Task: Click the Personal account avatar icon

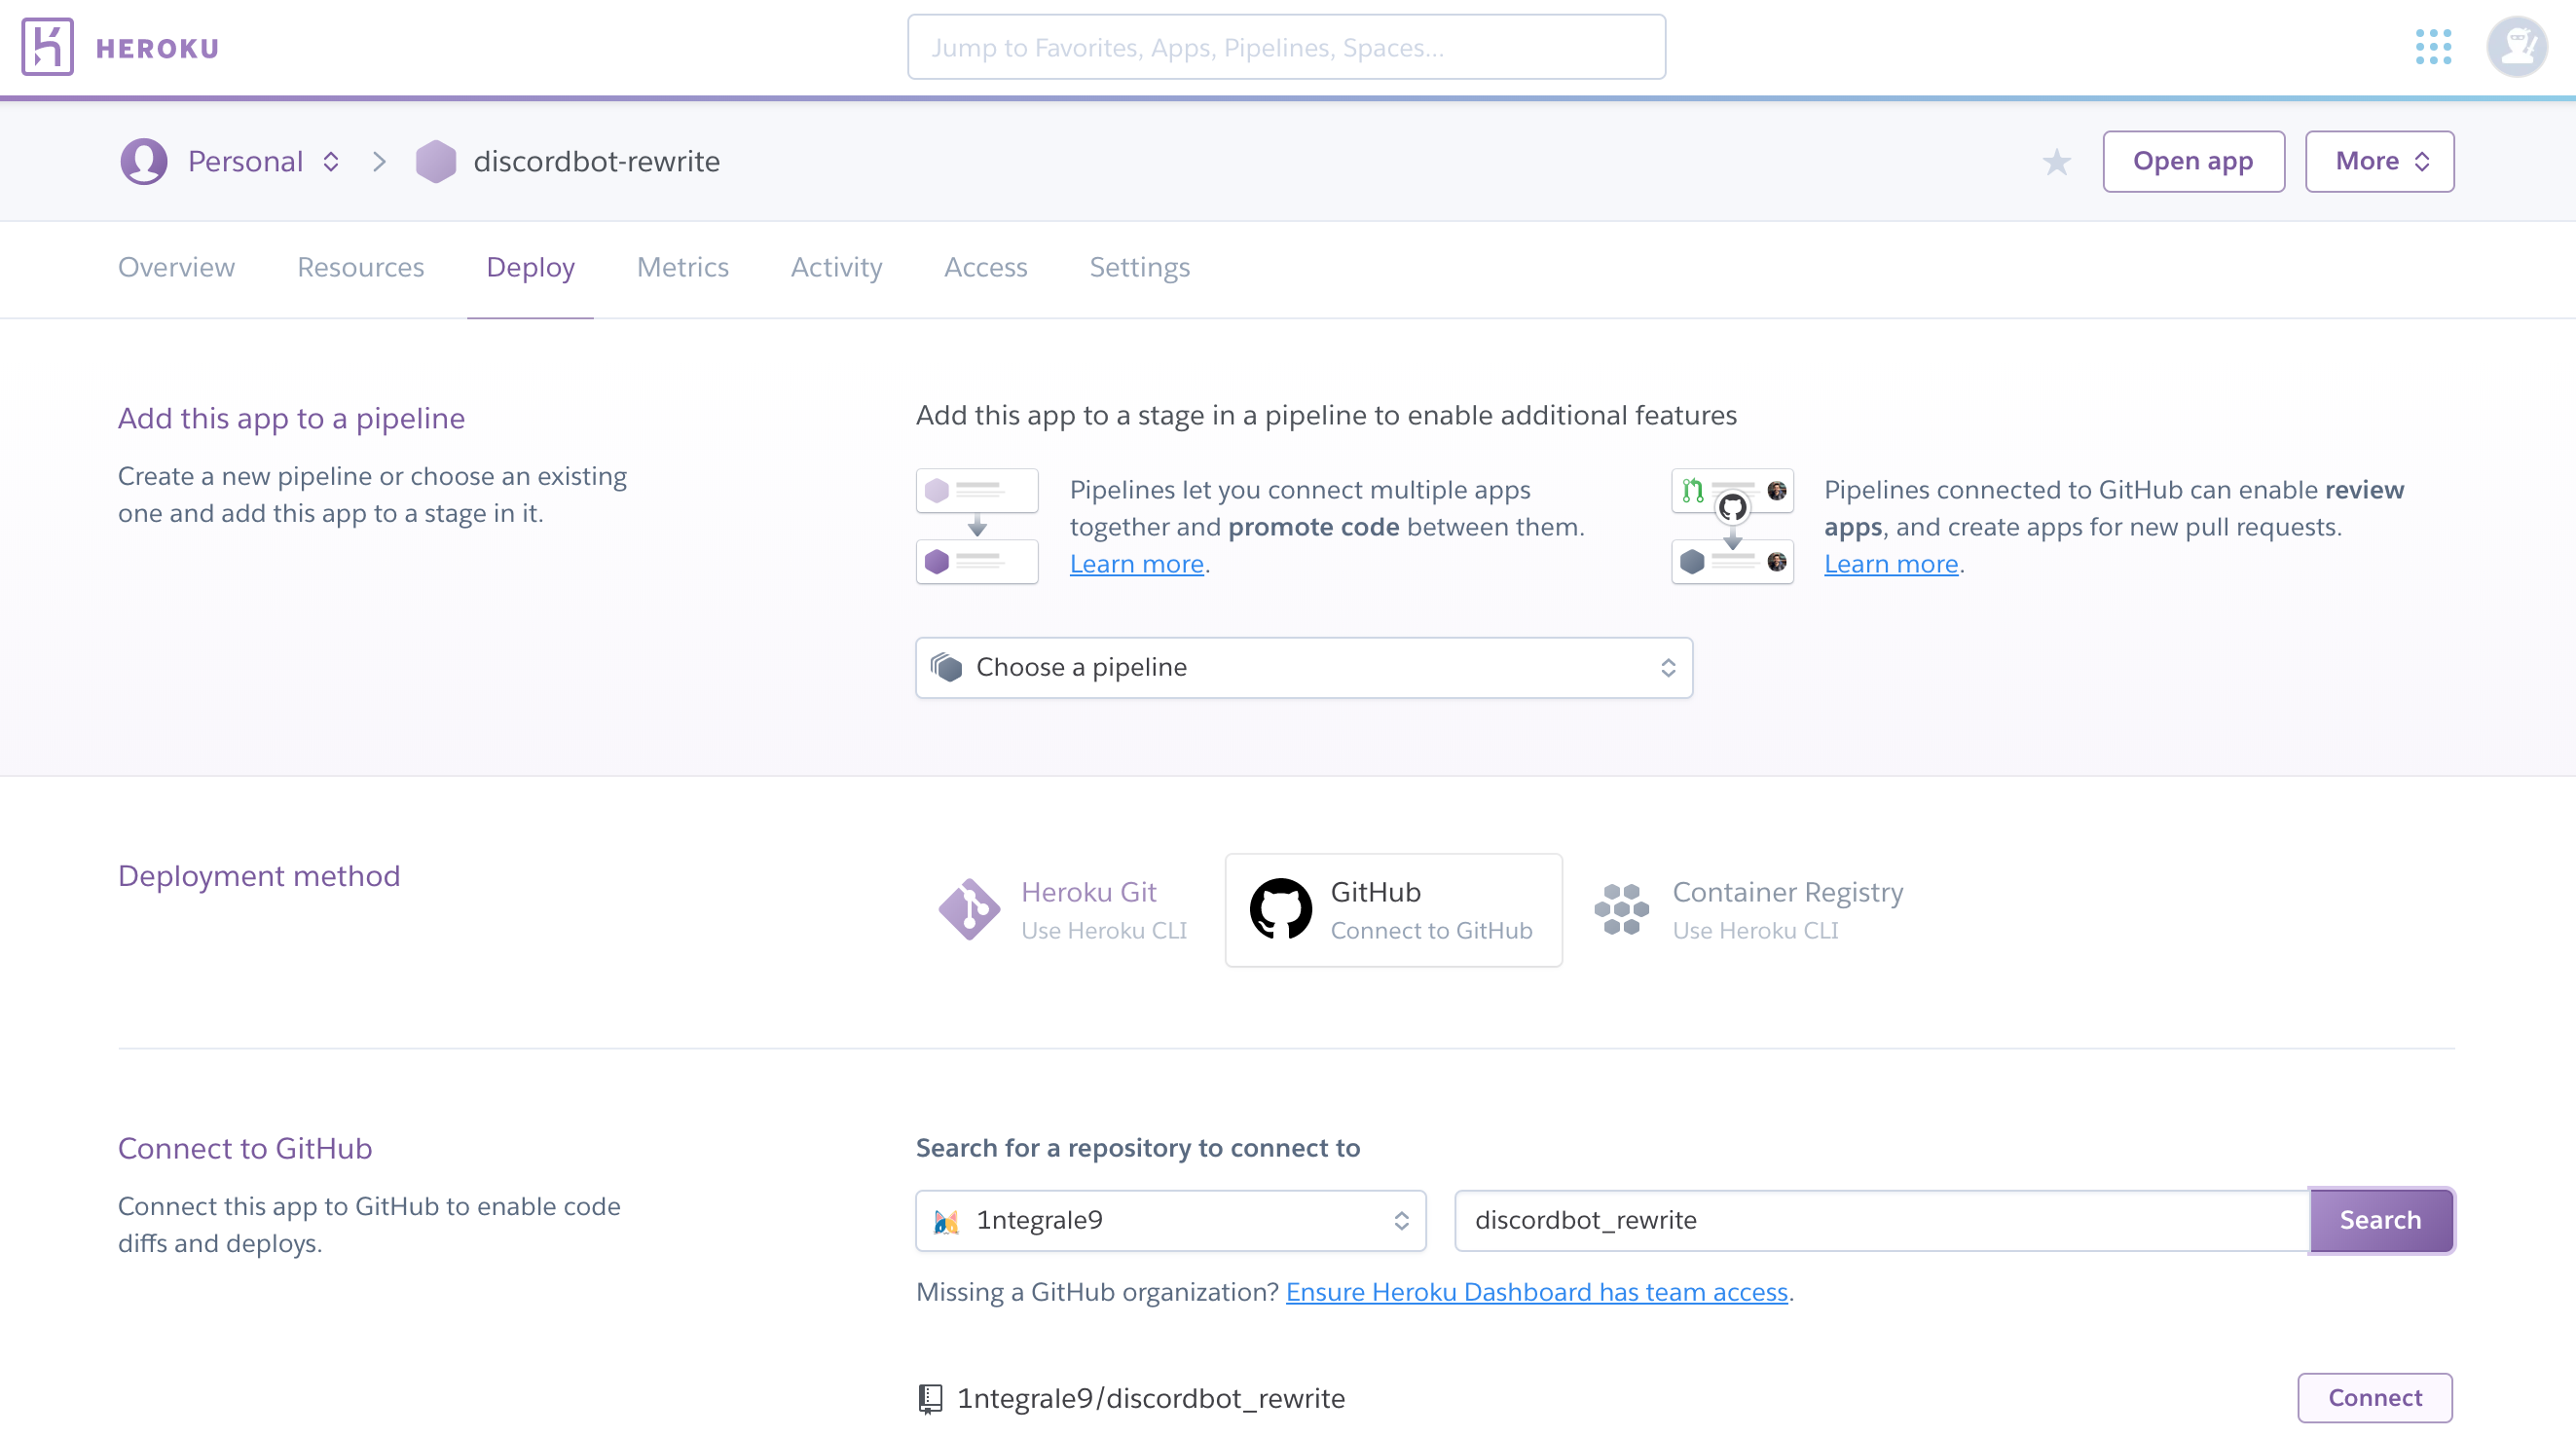Action: click(144, 161)
